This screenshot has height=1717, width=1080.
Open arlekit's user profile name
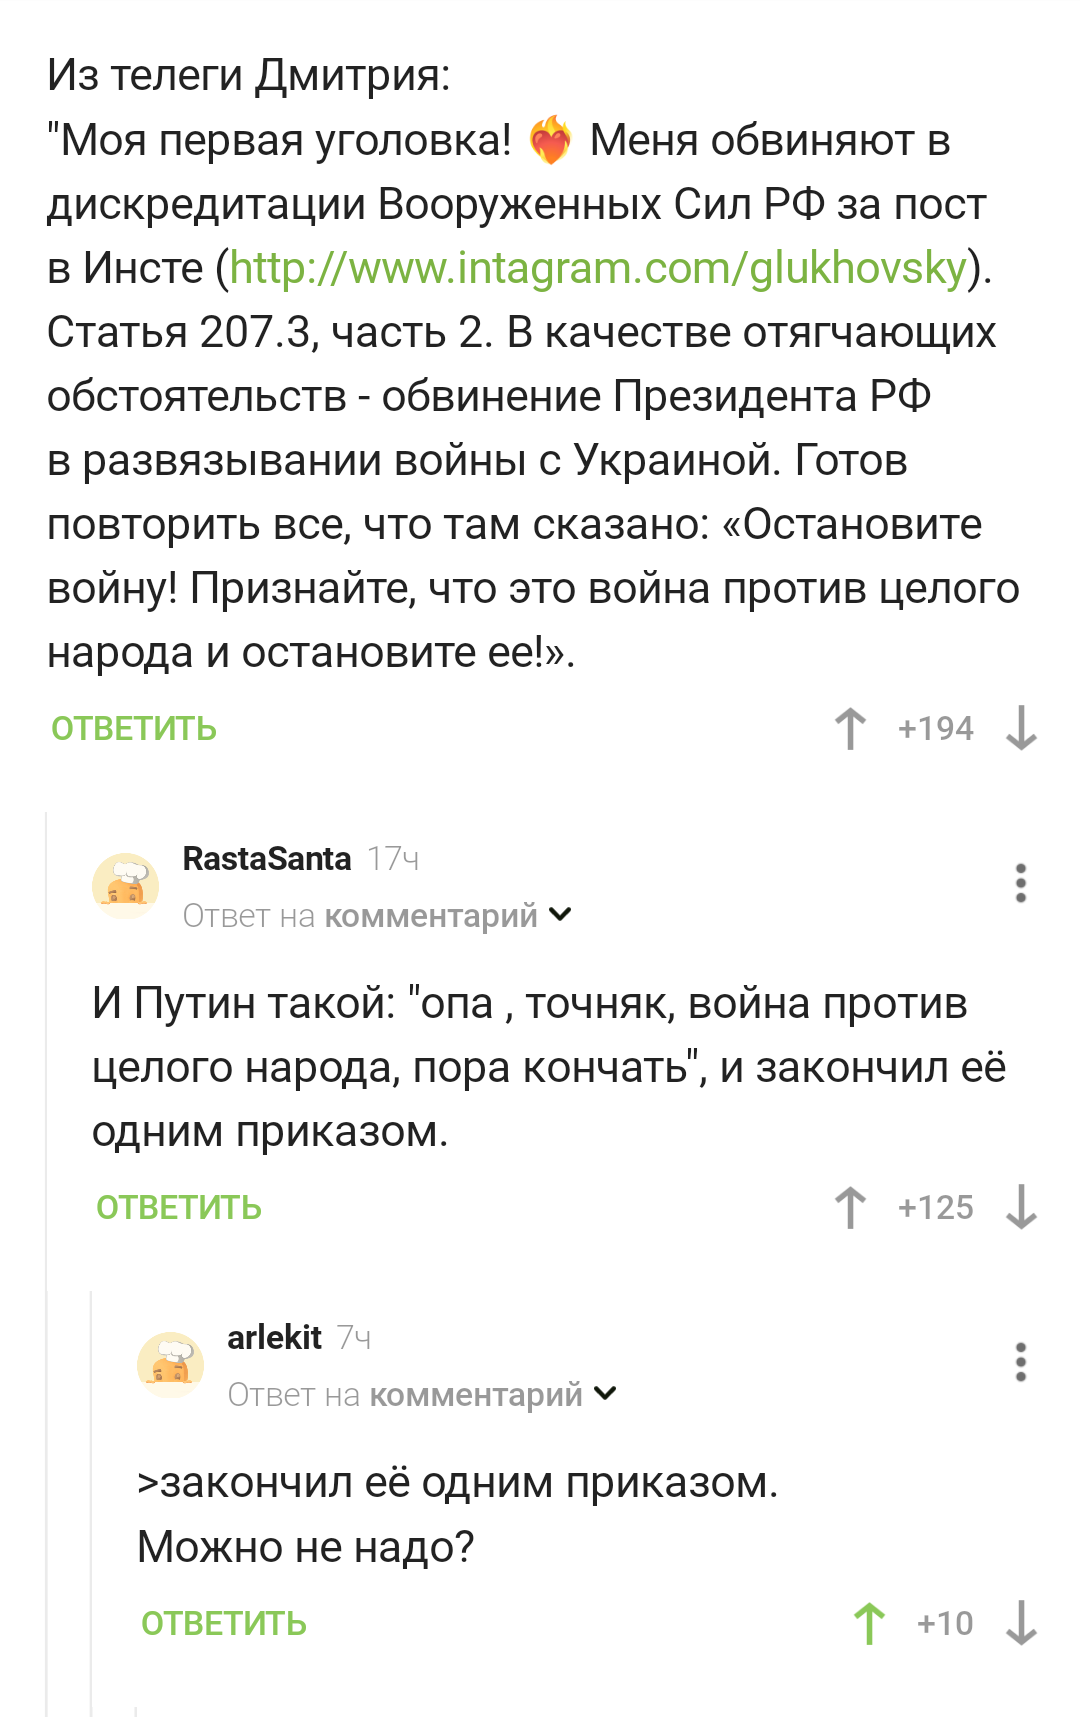point(274,1337)
